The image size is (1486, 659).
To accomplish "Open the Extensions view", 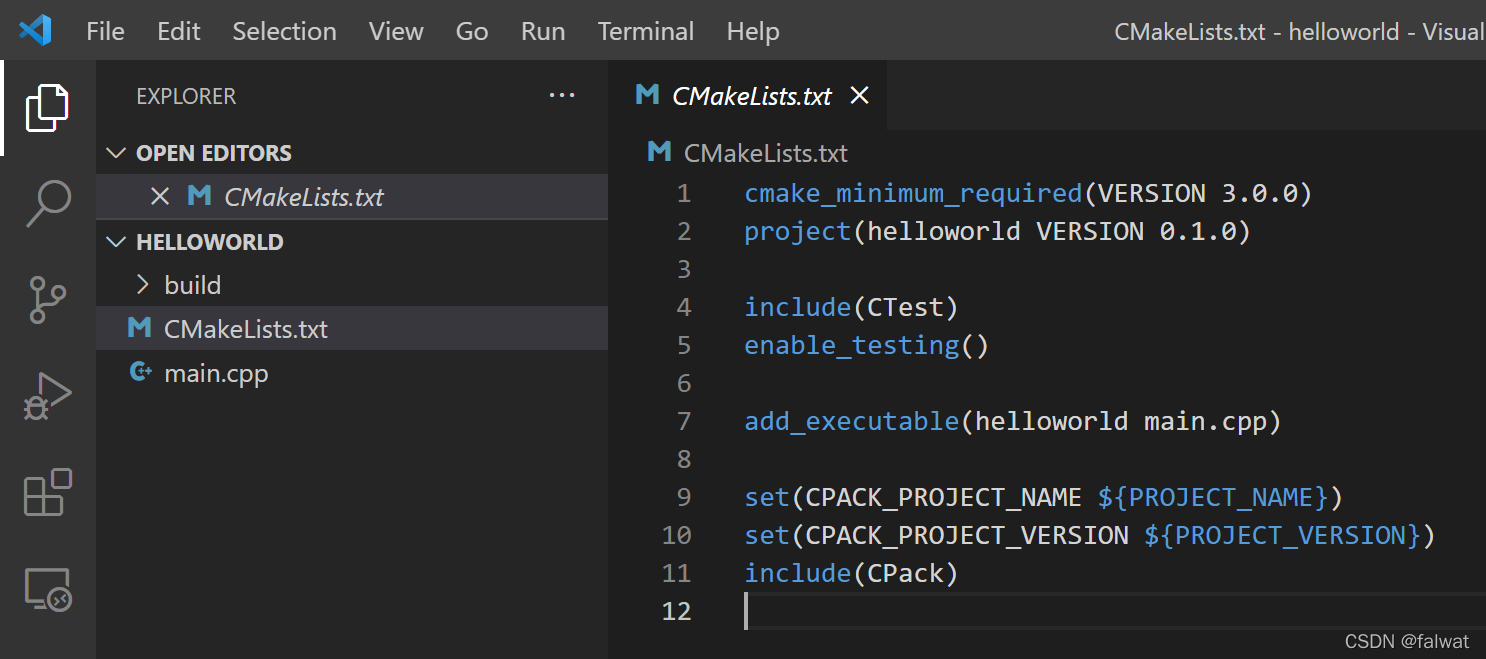I will click(x=47, y=492).
